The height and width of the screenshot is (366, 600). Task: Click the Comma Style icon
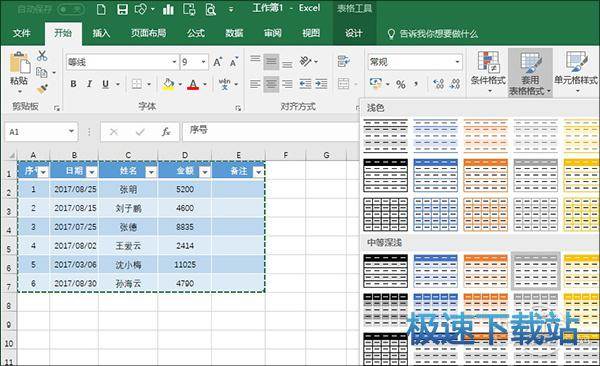[416, 83]
